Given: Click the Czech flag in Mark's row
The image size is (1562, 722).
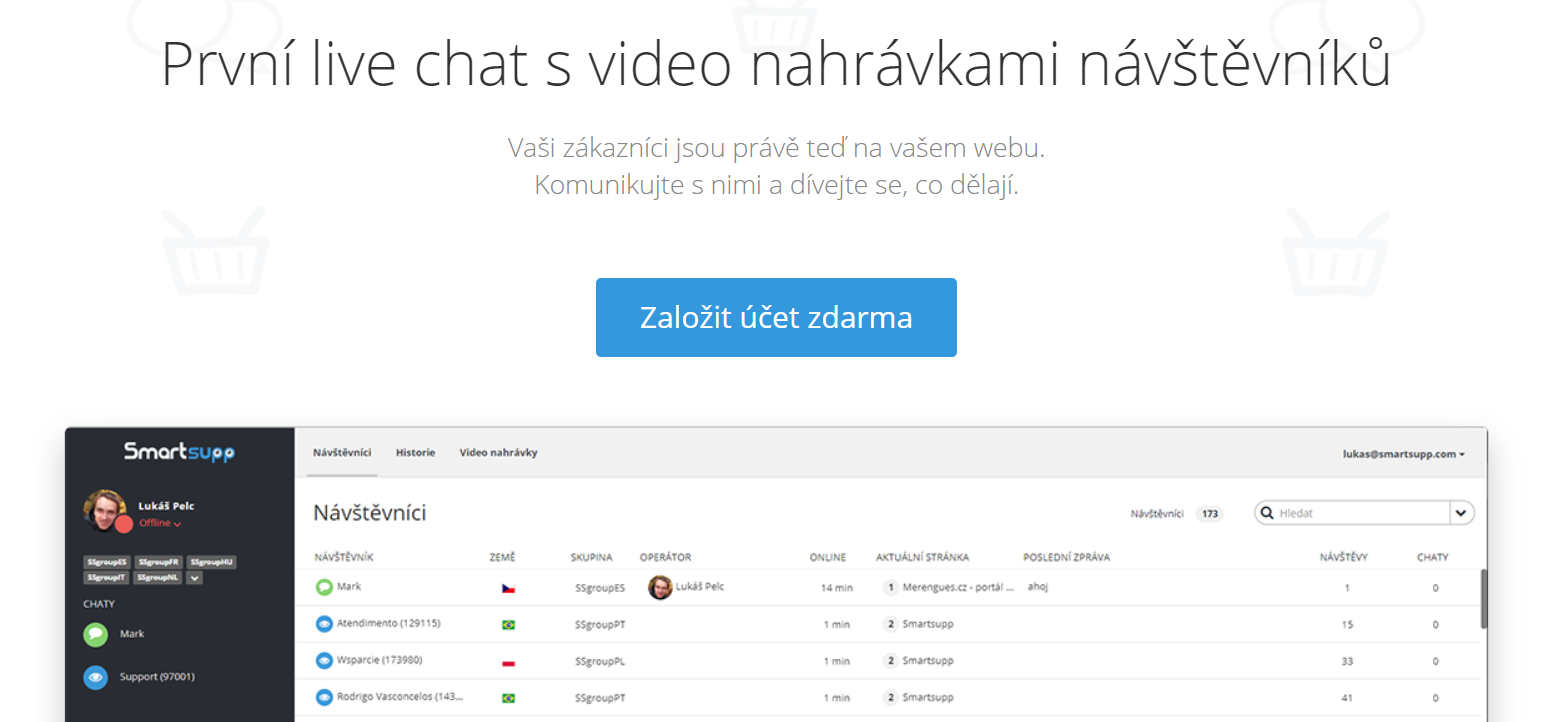Looking at the screenshot, I should coord(508,588).
